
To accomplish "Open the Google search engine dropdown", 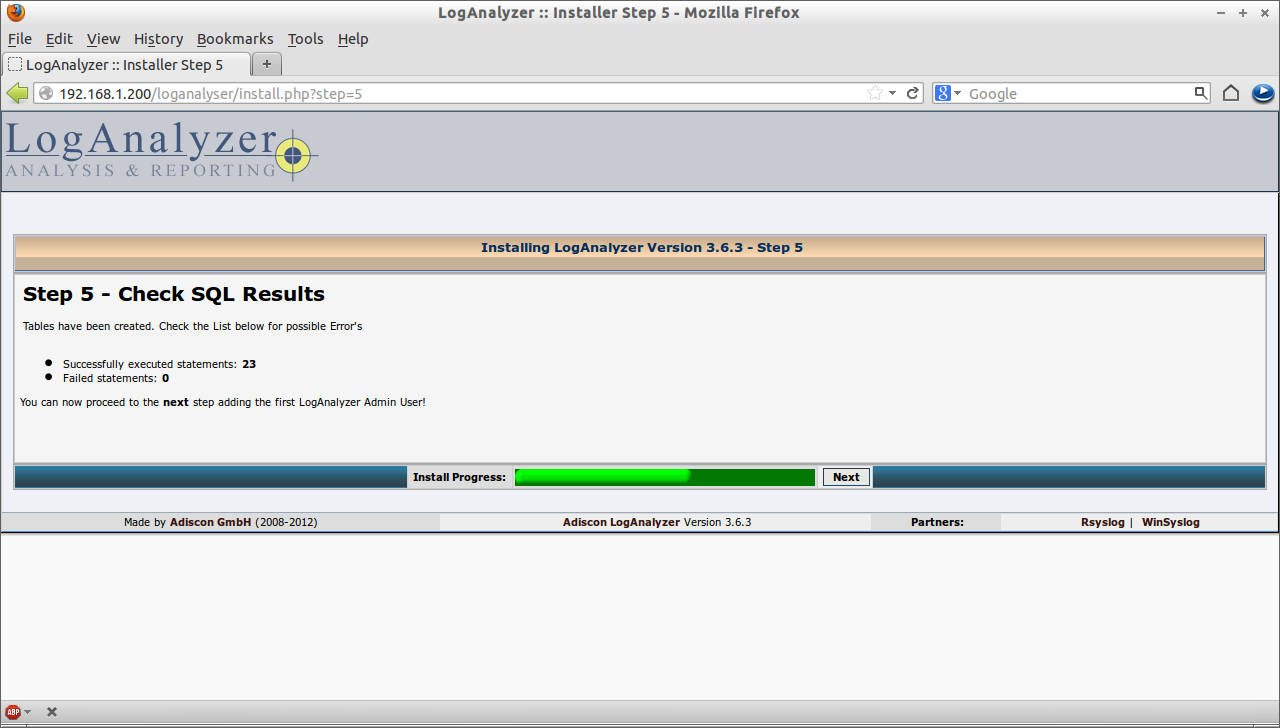I will tap(948, 93).
